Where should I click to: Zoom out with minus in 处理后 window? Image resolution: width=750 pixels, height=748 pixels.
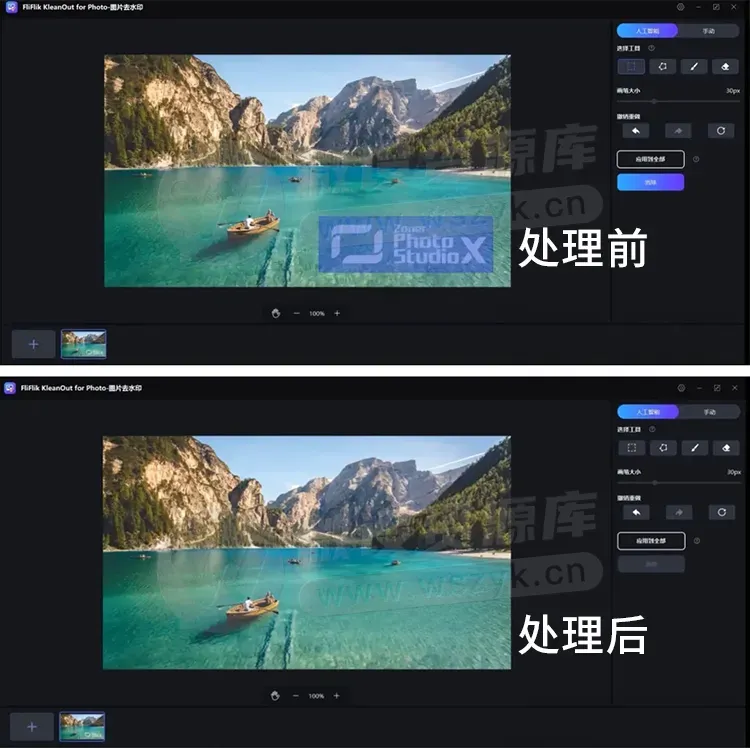tap(296, 695)
